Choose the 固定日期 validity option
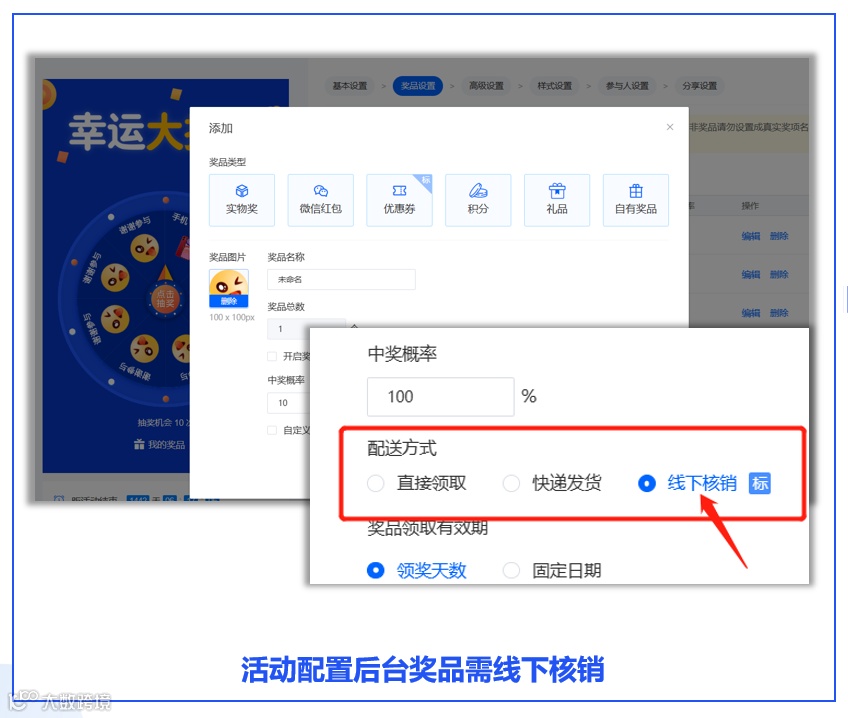The height and width of the screenshot is (718, 848). pos(552,570)
